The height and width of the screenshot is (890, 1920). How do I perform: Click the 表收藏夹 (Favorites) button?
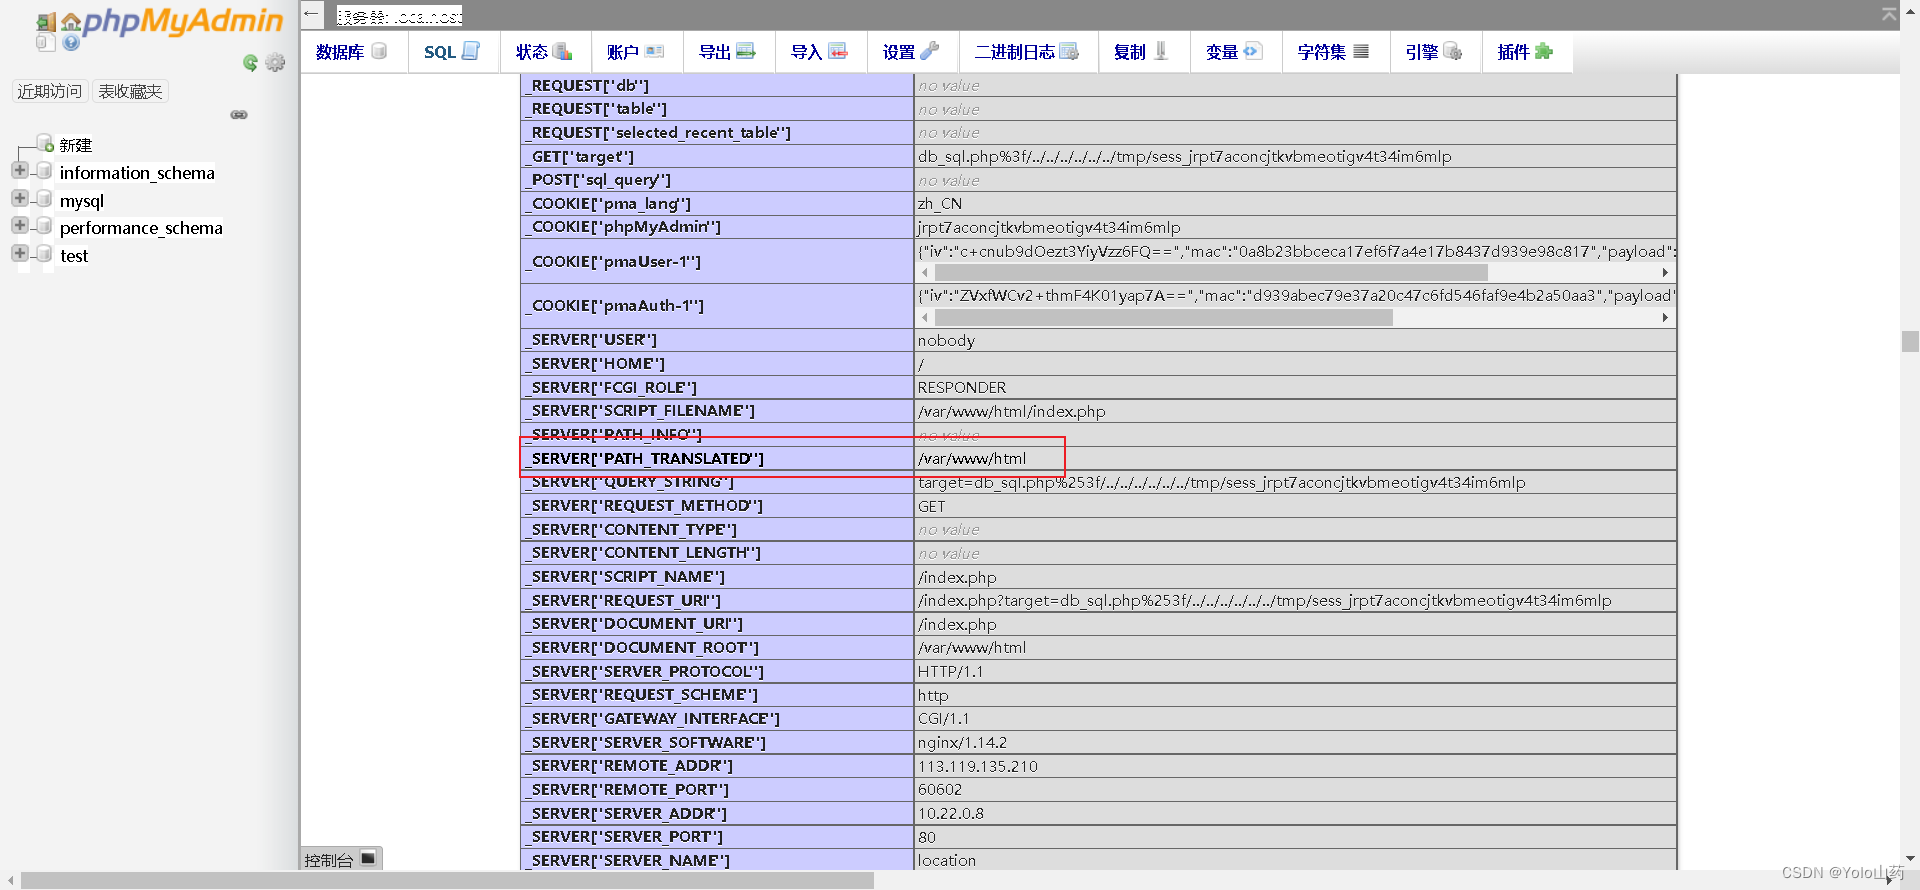(130, 91)
